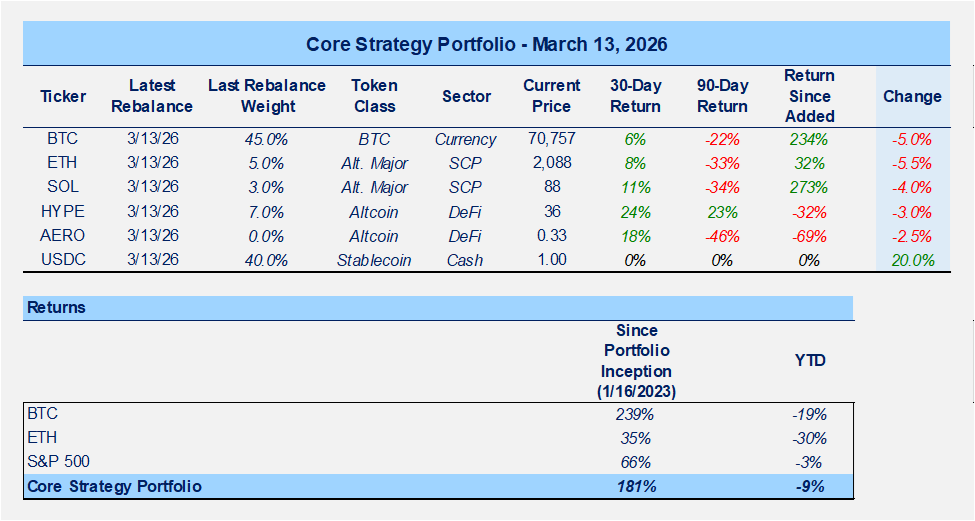Select the USDC ticker cell
The image size is (975, 521).
tap(63, 260)
